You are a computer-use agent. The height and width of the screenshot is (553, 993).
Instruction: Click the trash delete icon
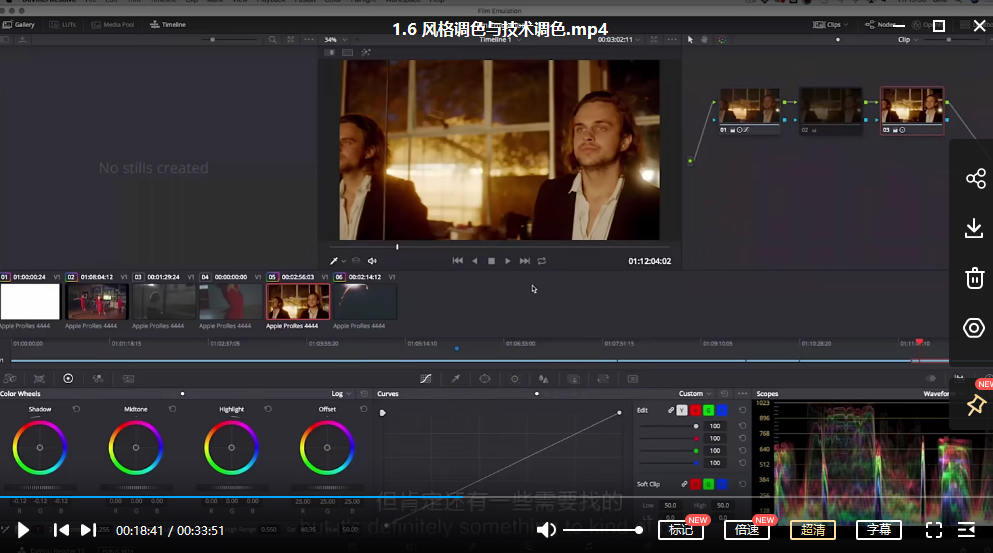(x=975, y=278)
